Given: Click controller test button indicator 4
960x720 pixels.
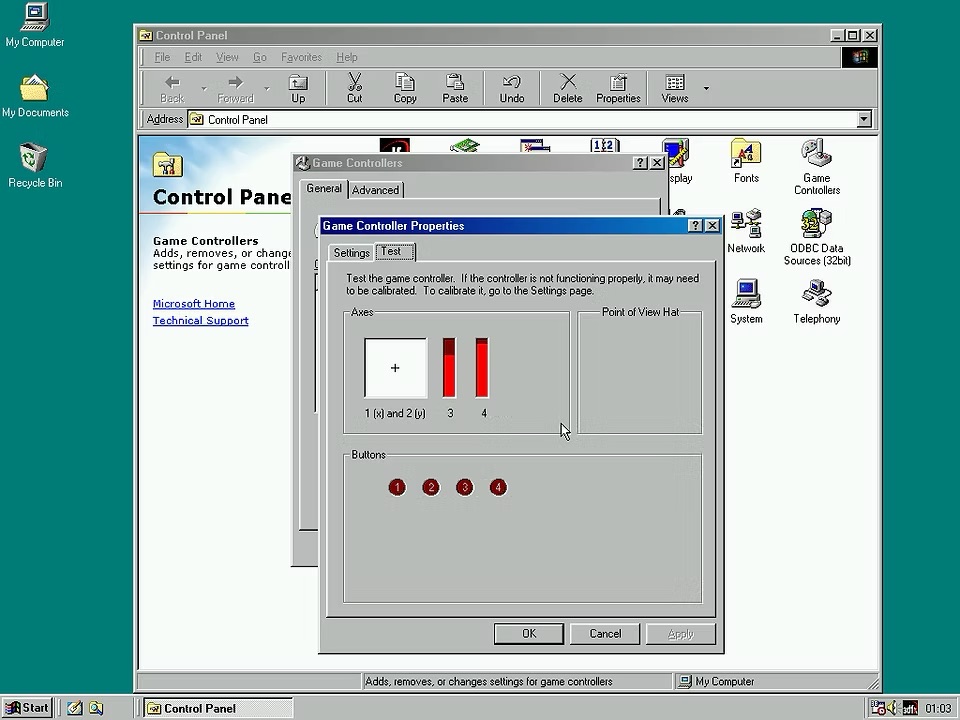Looking at the screenshot, I should coord(498,487).
